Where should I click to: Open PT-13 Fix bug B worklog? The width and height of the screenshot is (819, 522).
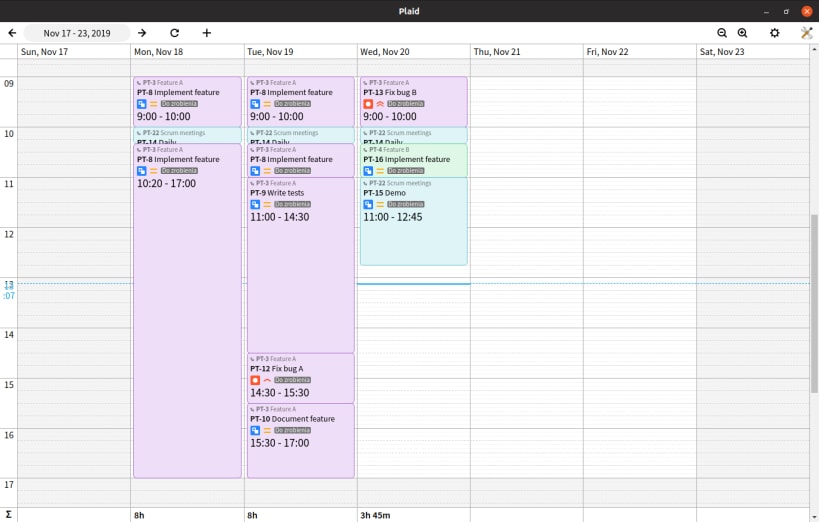414,102
